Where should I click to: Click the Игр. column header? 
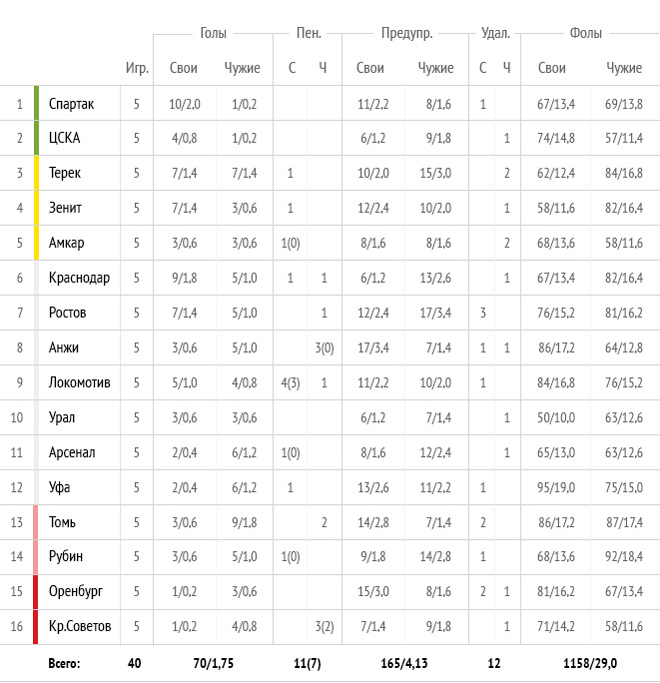tap(137, 68)
